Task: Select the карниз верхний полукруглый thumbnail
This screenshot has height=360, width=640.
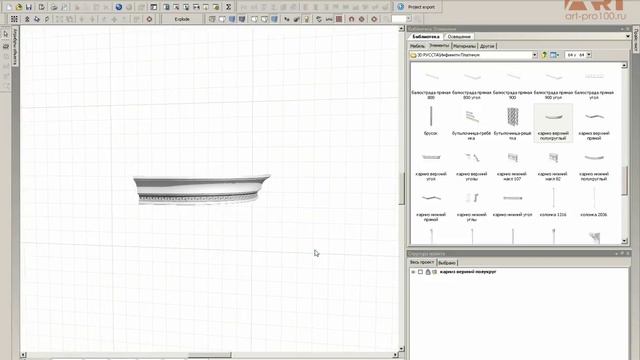Action: [553, 123]
